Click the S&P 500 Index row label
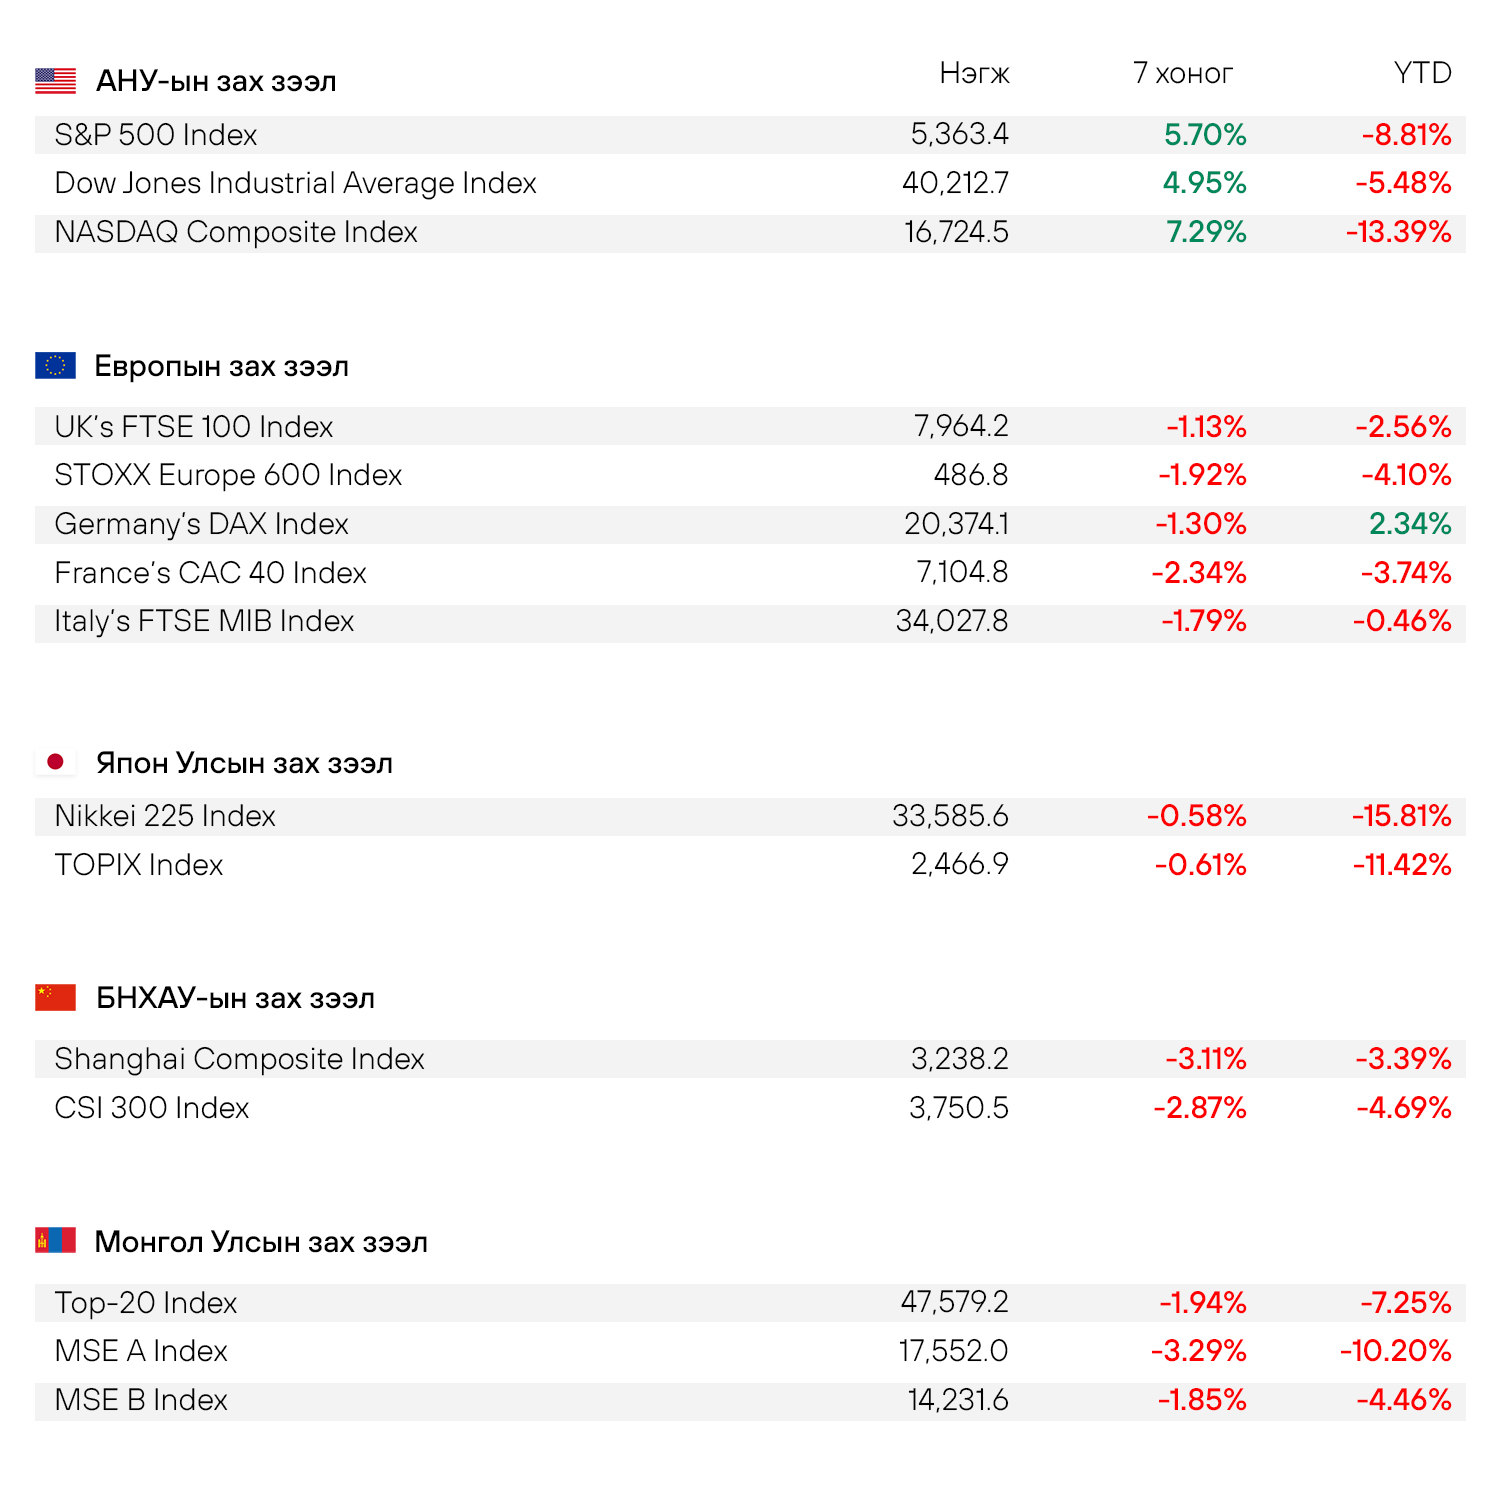Image resolution: width=1500 pixels, height=1500 pixels. 156,135
